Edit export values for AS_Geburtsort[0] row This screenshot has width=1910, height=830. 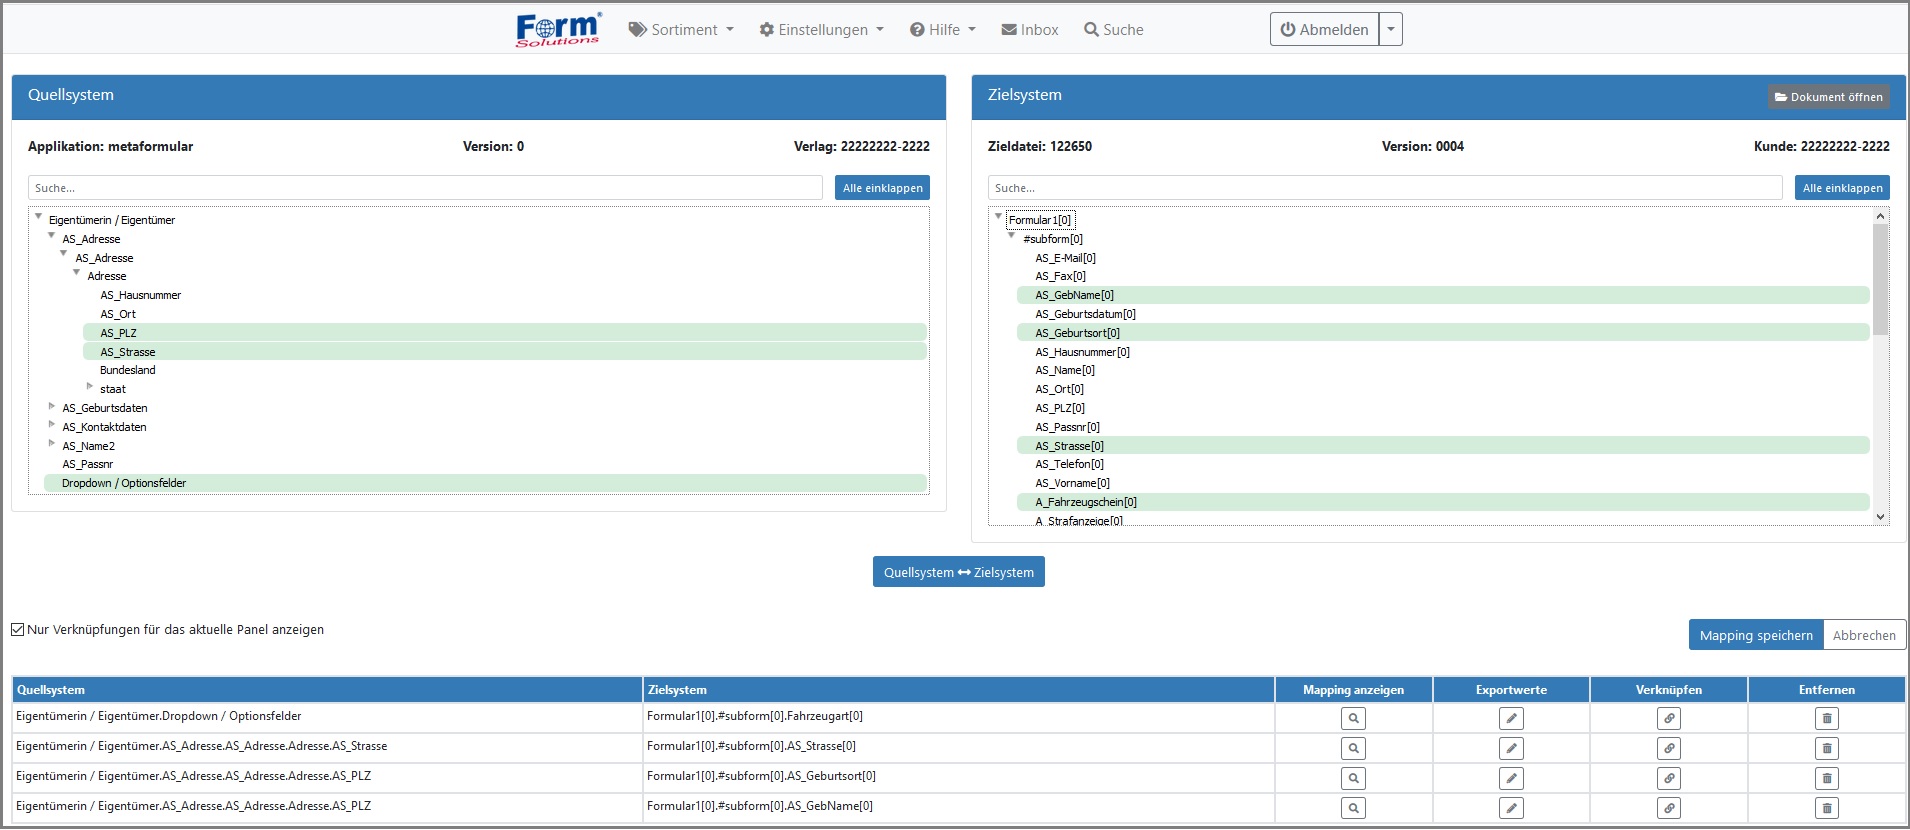pyautogui.click(x=1511, y=778)
